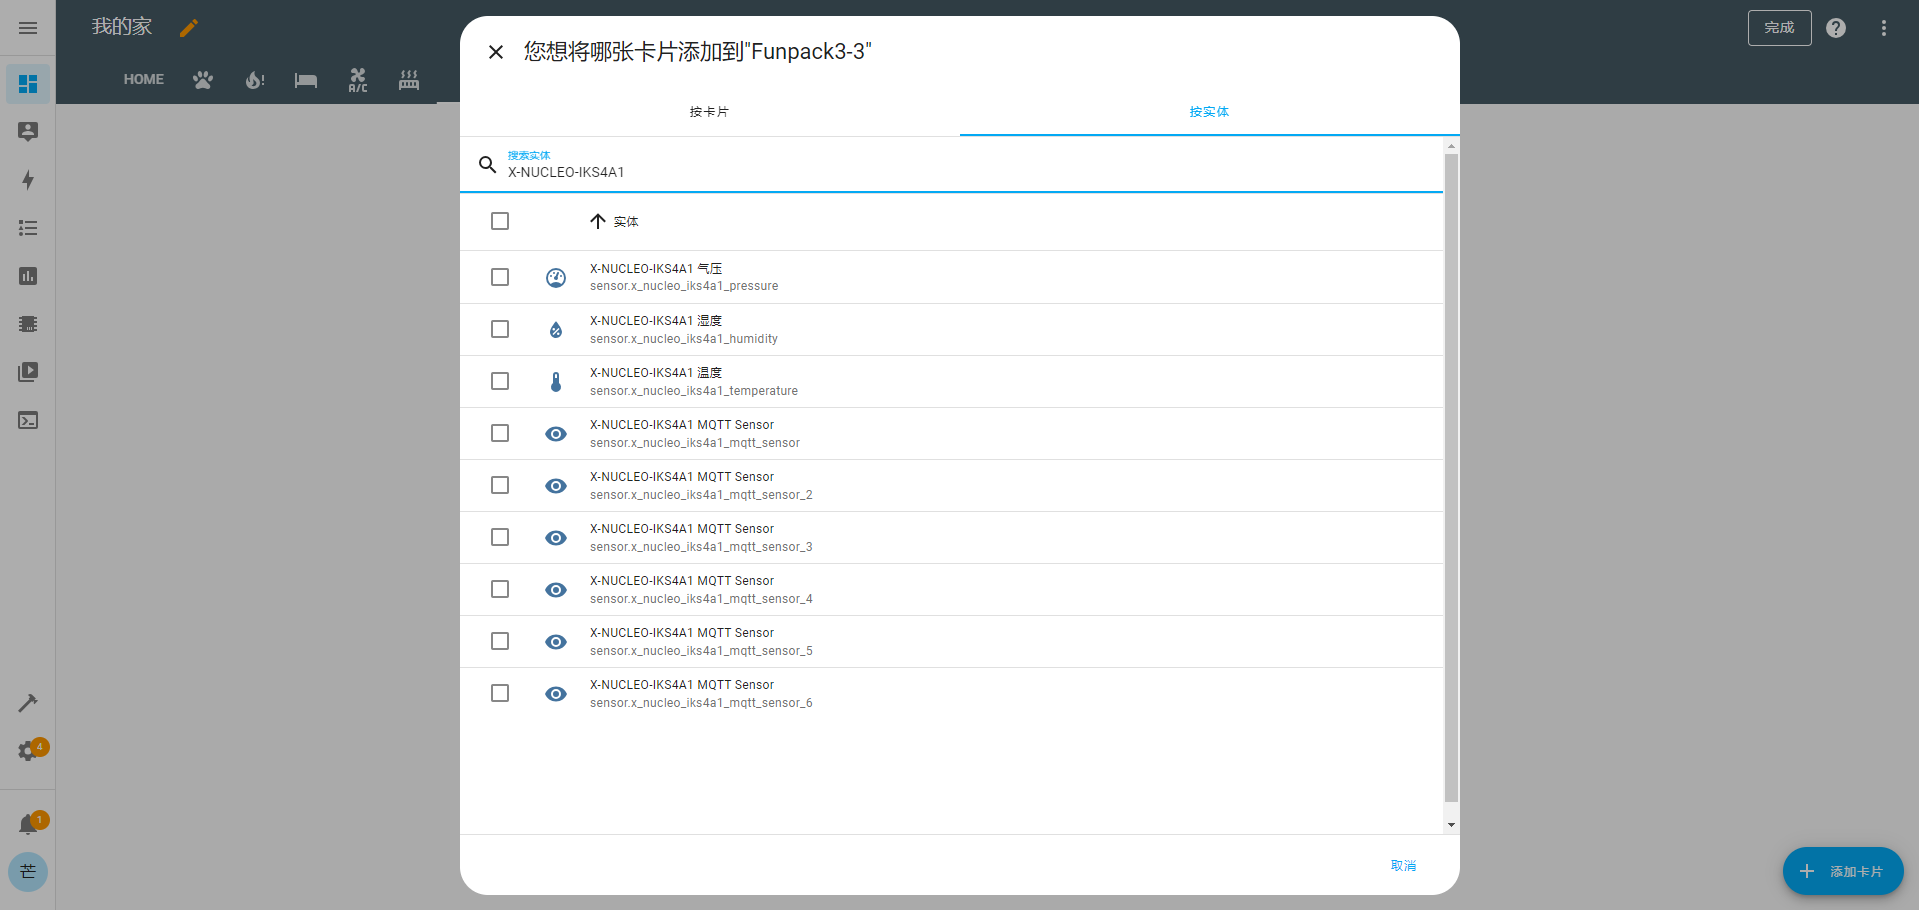Open Developer tools hammer icon

[x=28, y=703]
